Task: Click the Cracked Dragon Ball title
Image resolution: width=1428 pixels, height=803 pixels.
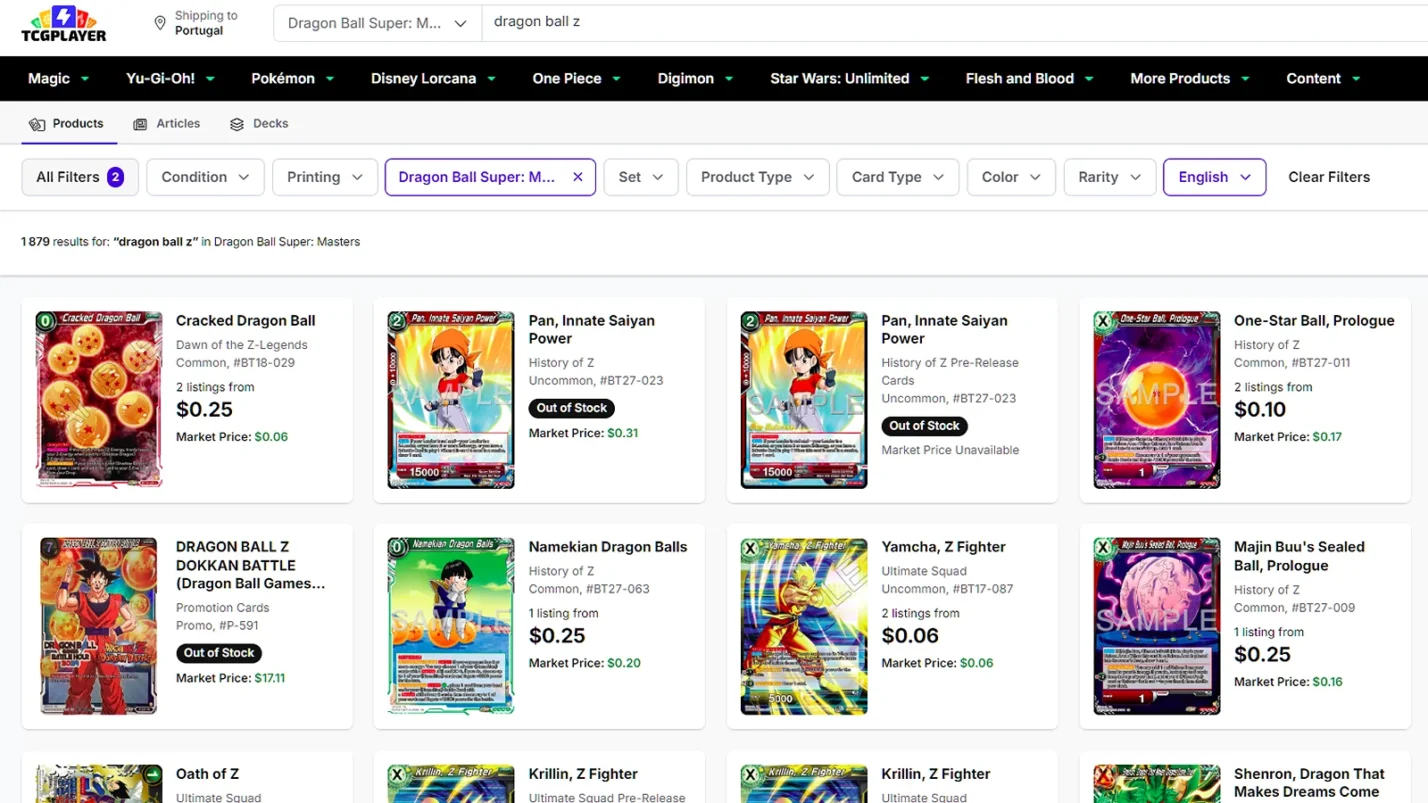Action: click(x=246, y=321)
